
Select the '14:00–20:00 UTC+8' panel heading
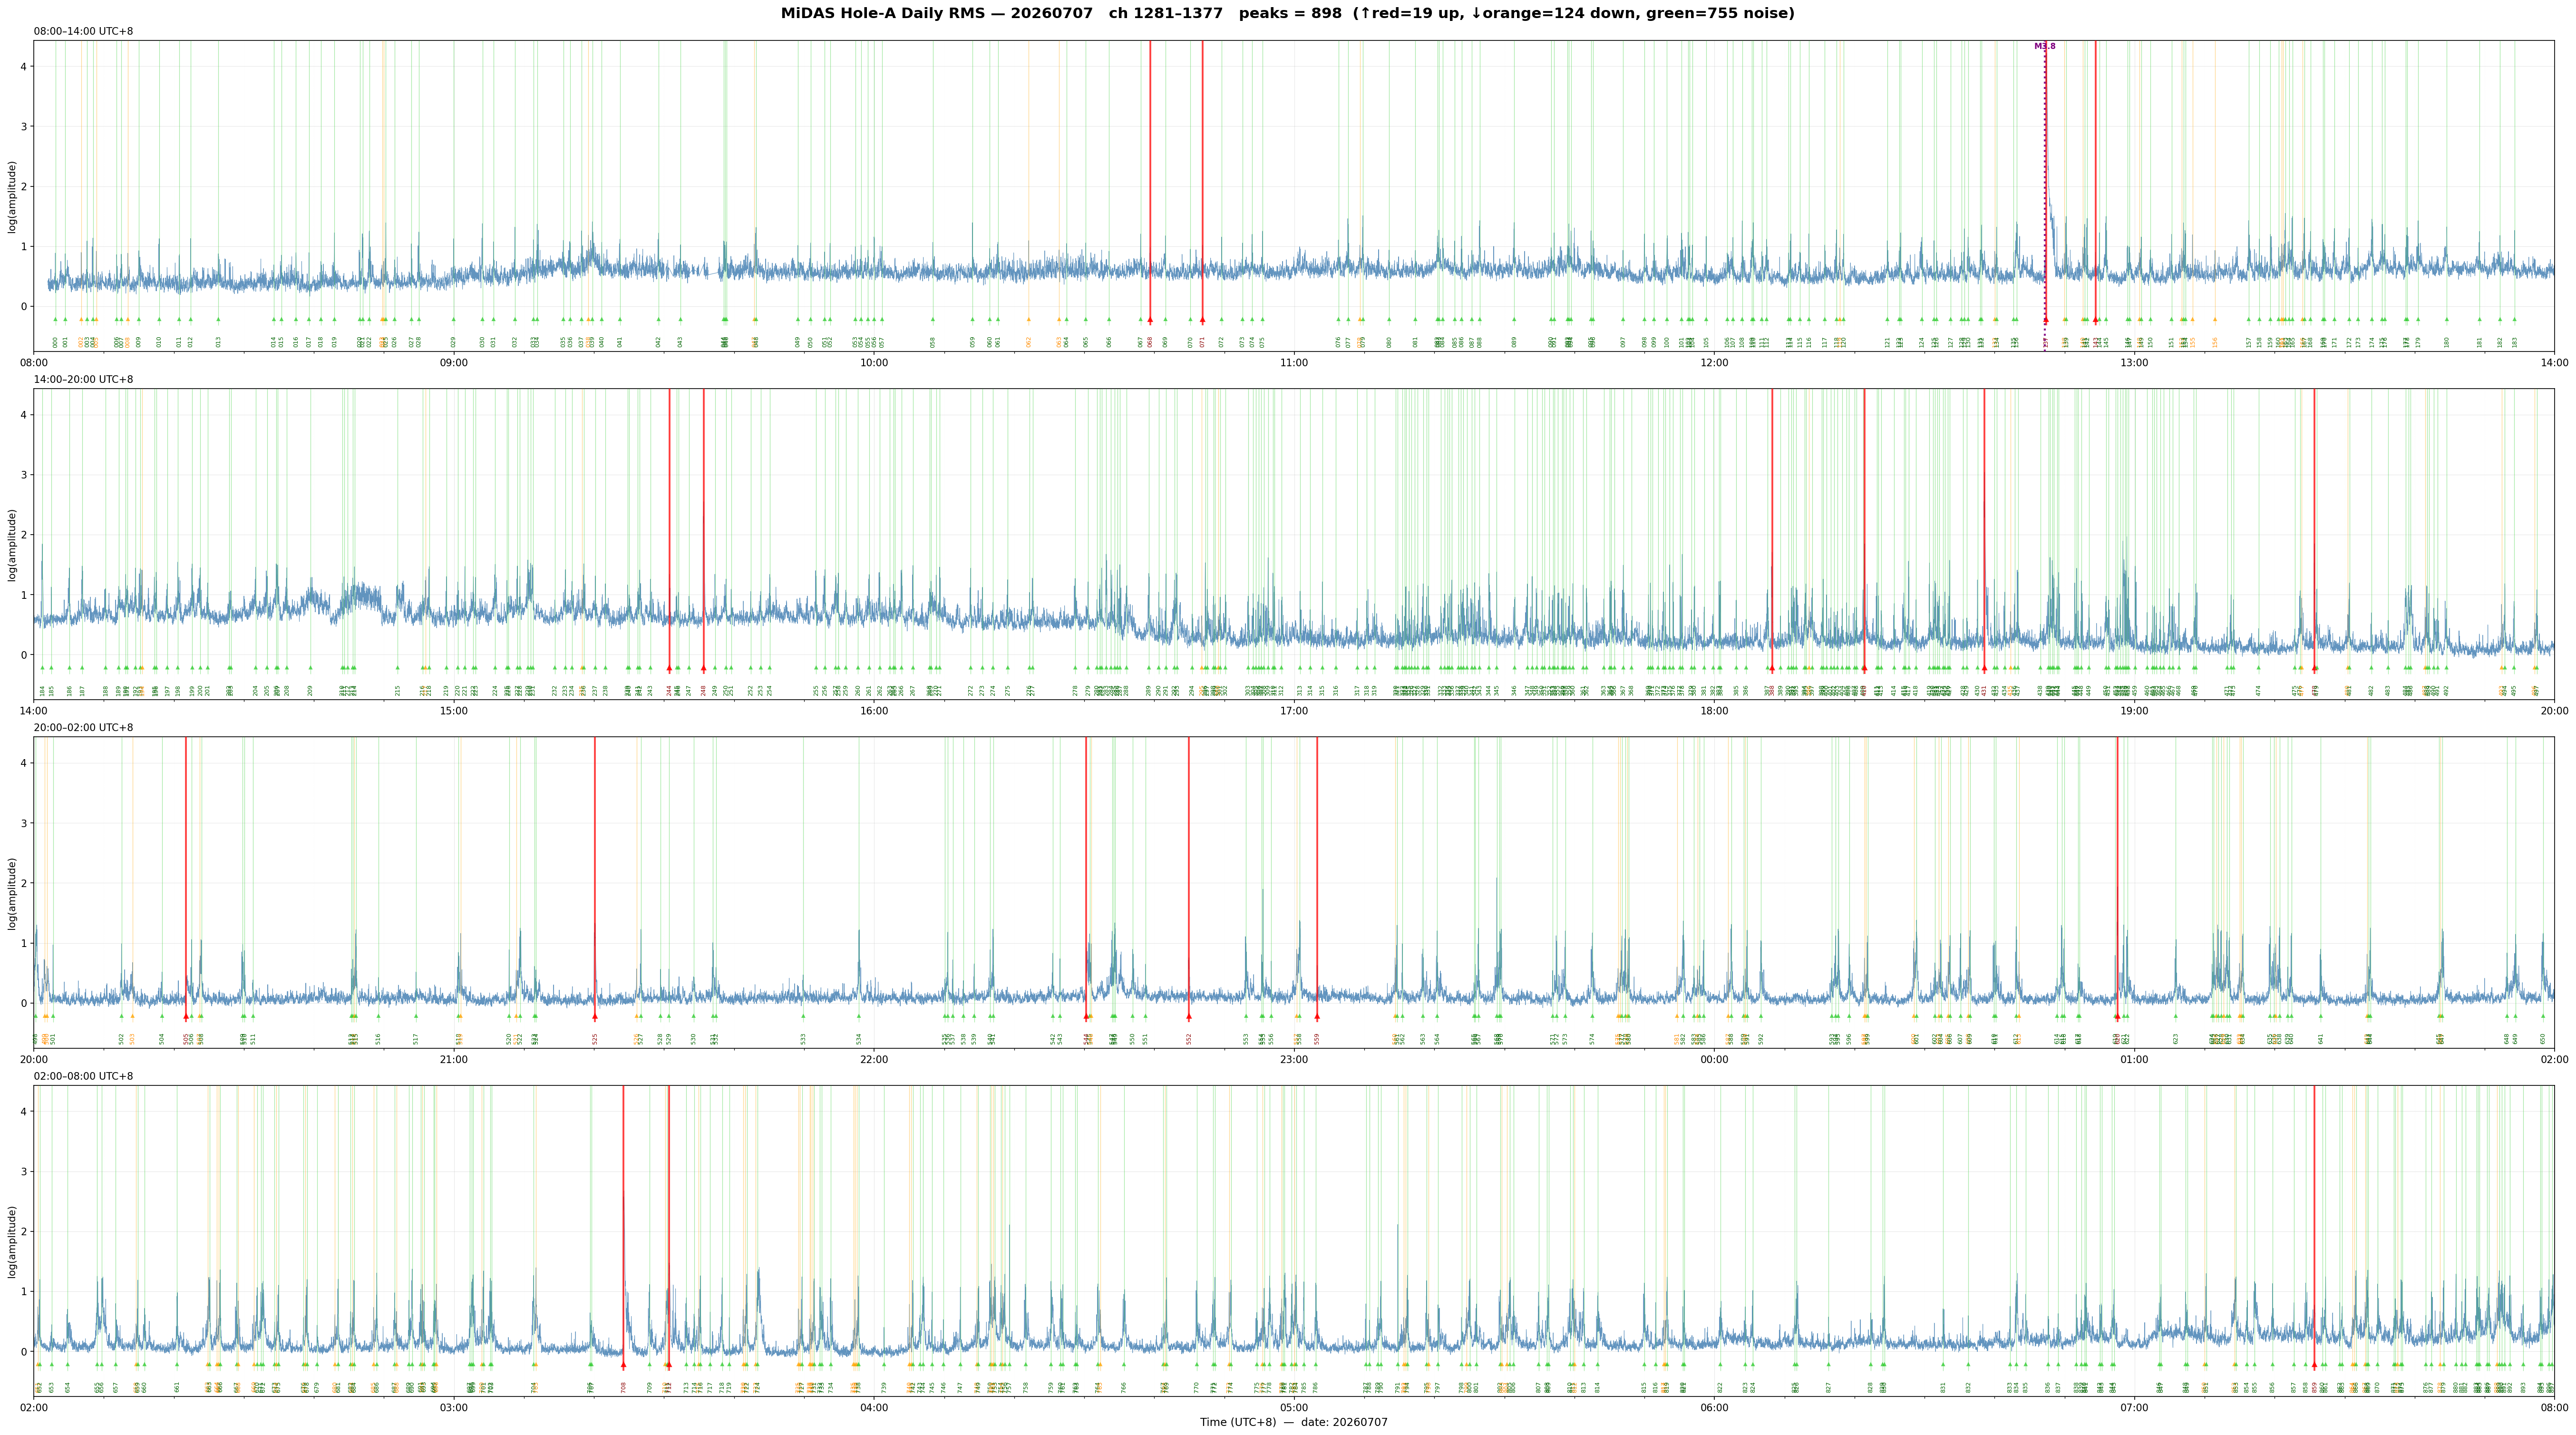coord(83,379)
